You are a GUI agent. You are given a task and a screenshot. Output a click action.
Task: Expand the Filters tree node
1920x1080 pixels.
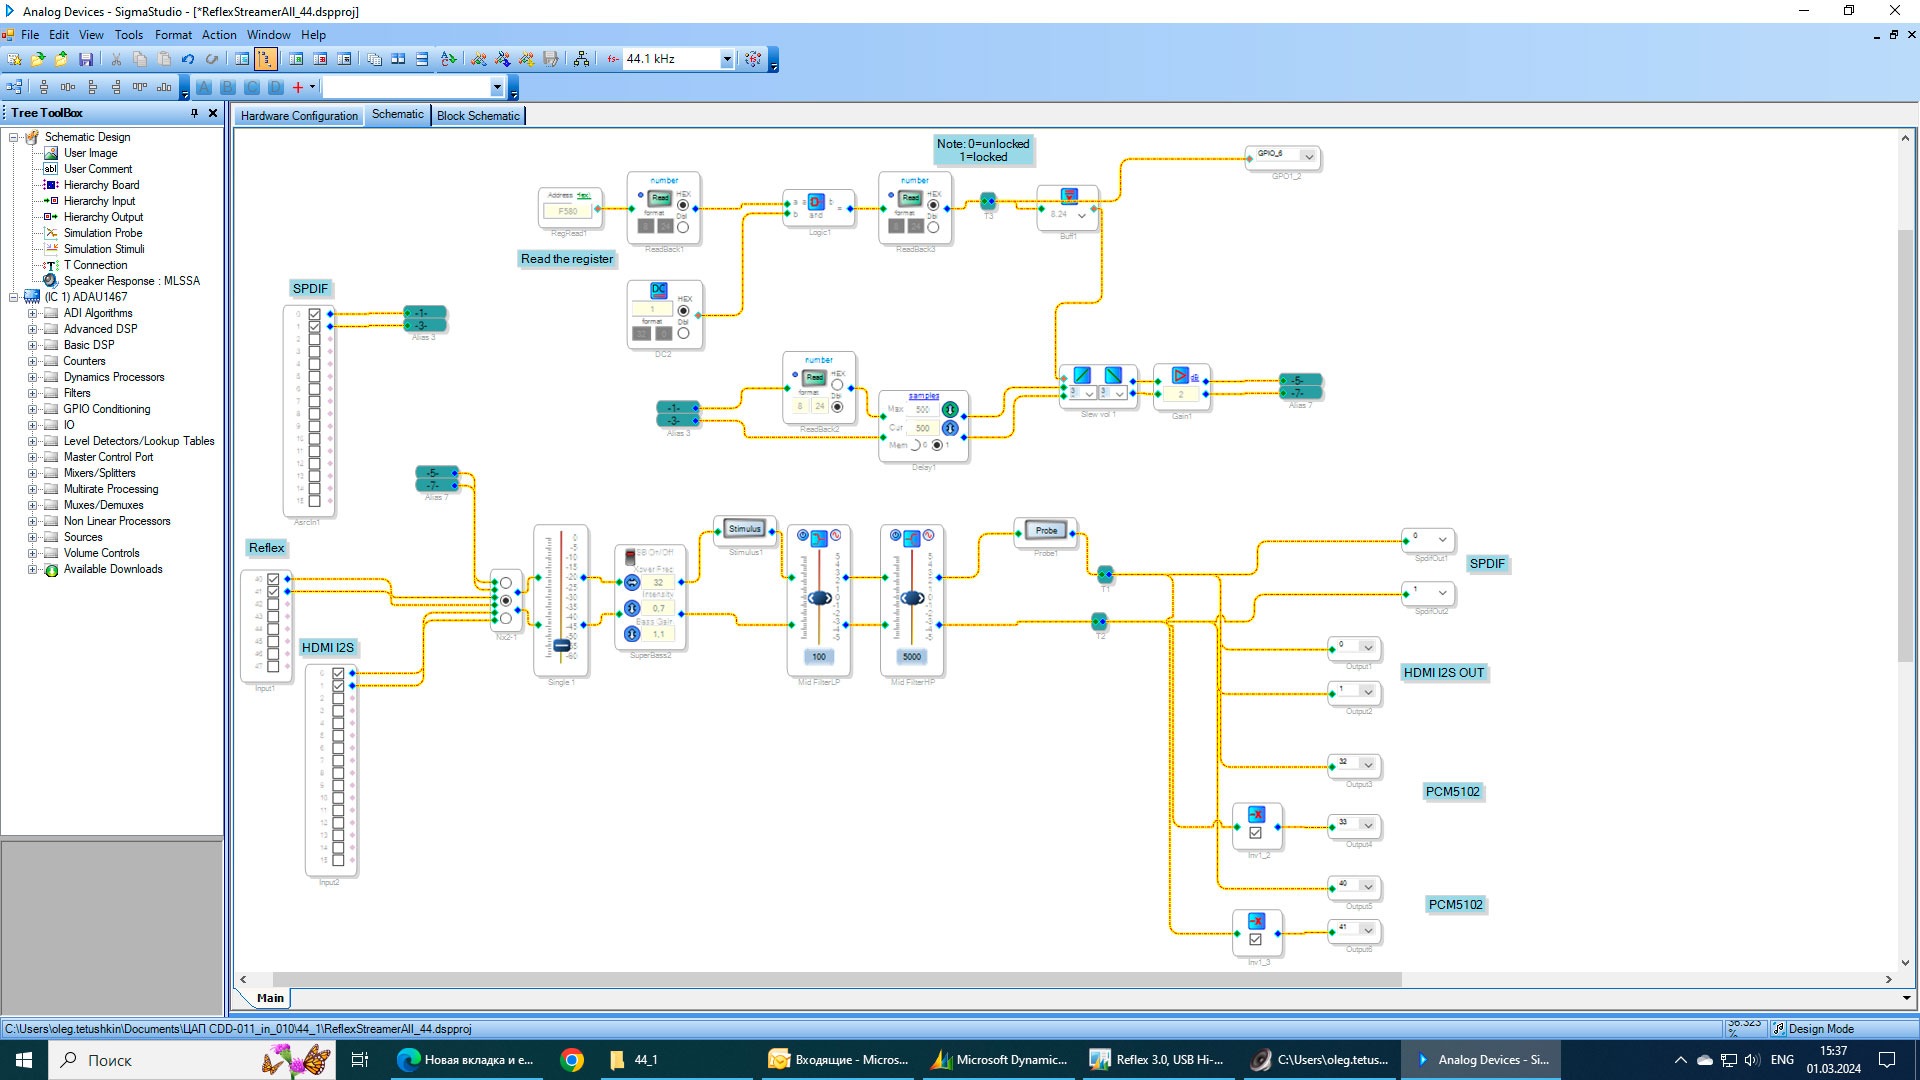pyautogui.click(x=32, y=393)
